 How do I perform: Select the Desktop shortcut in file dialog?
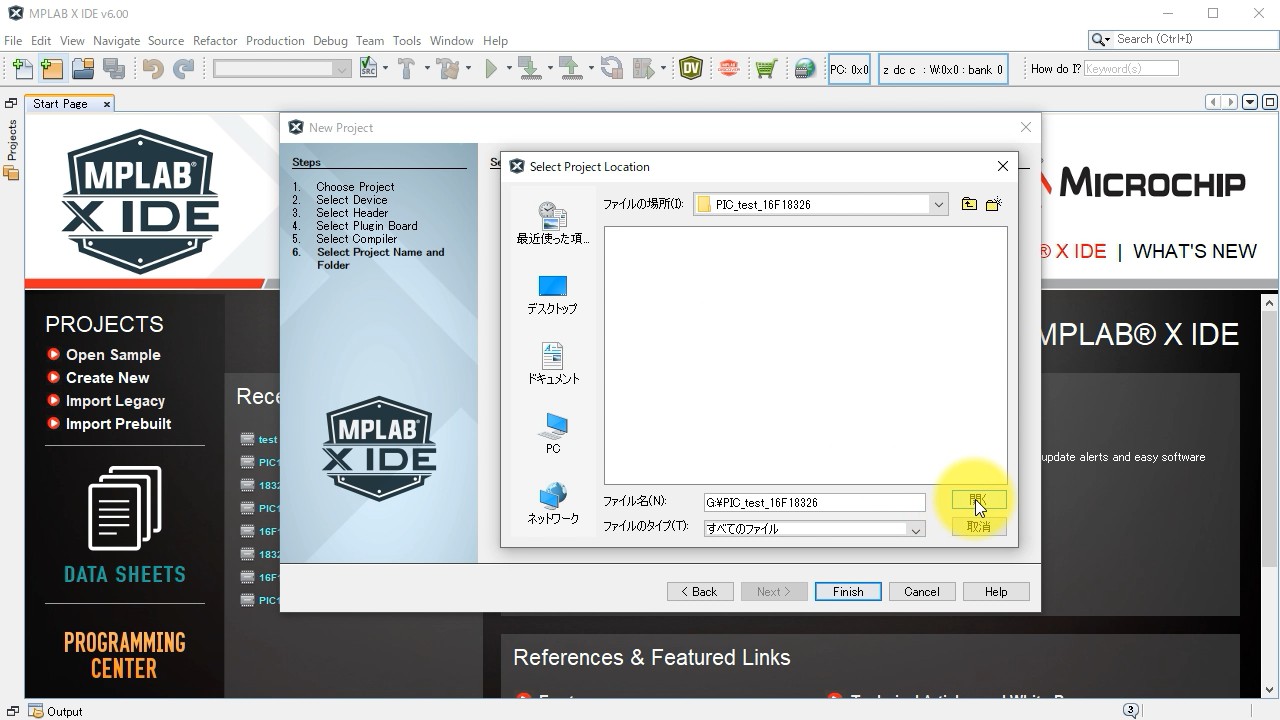click(553, 294)
